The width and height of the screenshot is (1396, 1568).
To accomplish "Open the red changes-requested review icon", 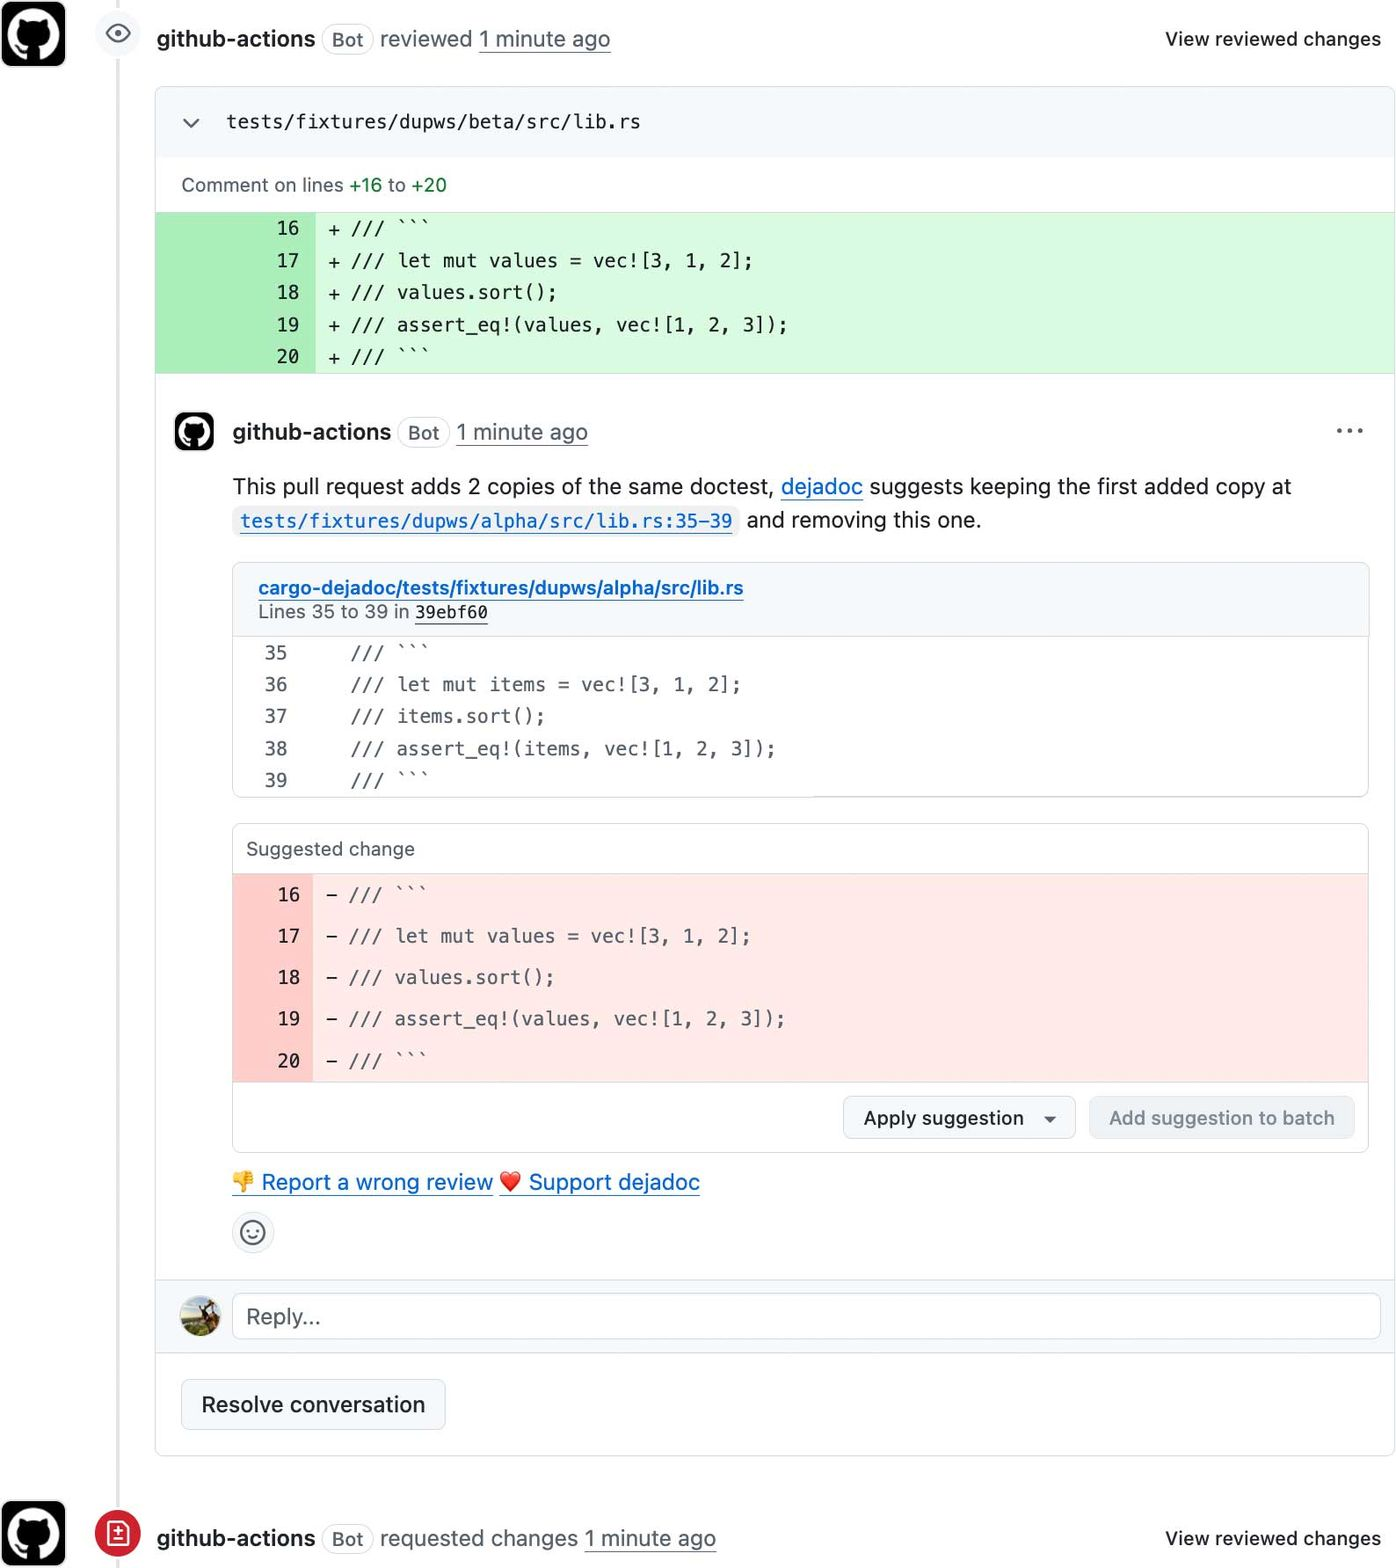I will [118, 1533].
